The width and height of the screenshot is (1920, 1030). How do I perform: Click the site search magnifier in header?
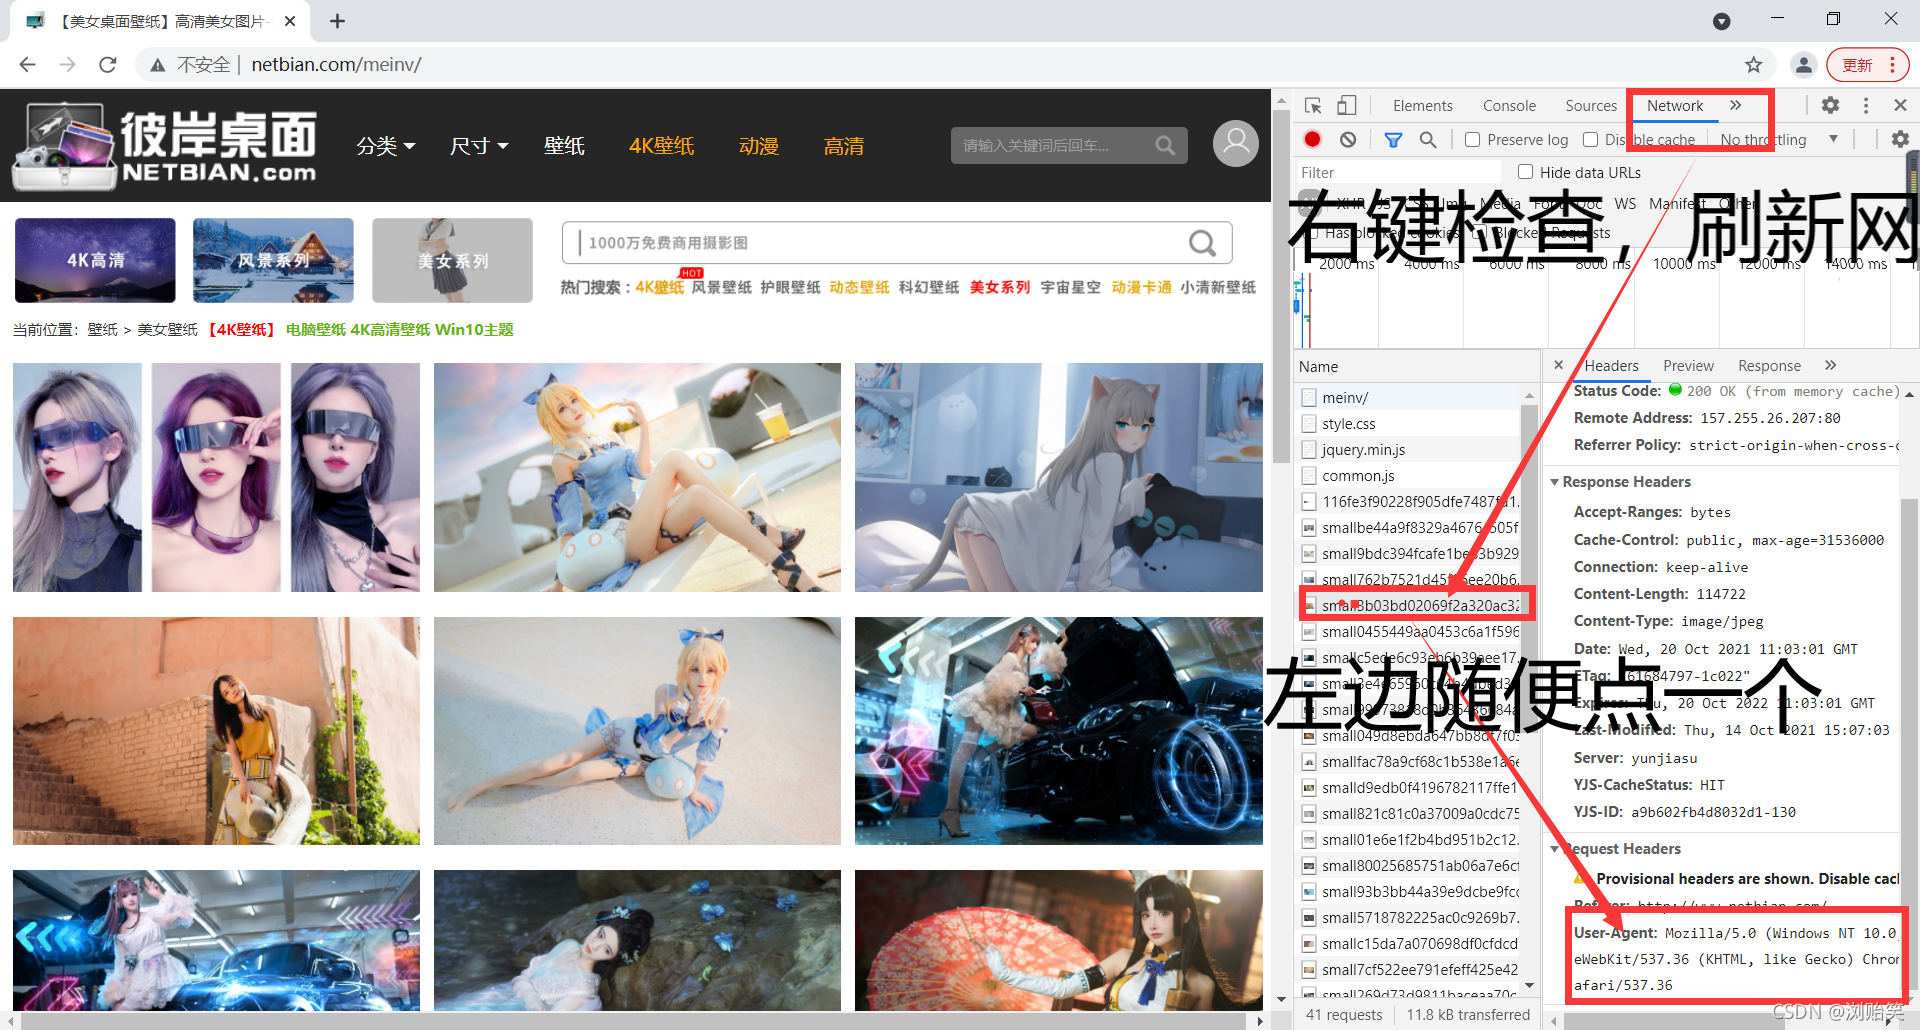pyautogui.click(x=1165, y=146)
